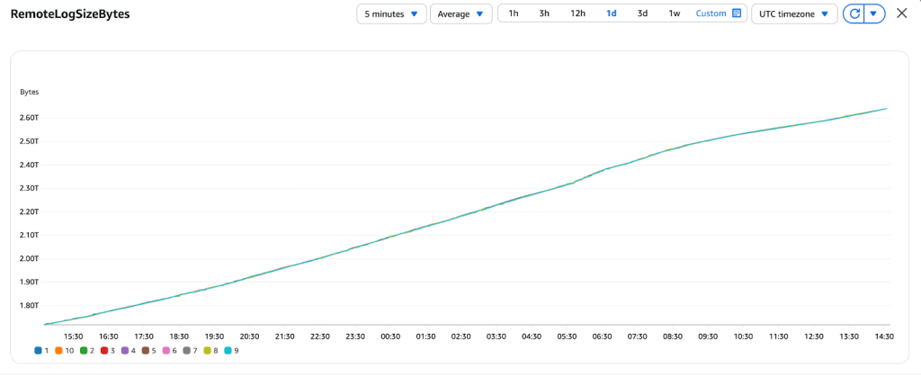Click the 00:30 x-axis label
This screenshot has height=377, width=921.
tap(391, 336)
